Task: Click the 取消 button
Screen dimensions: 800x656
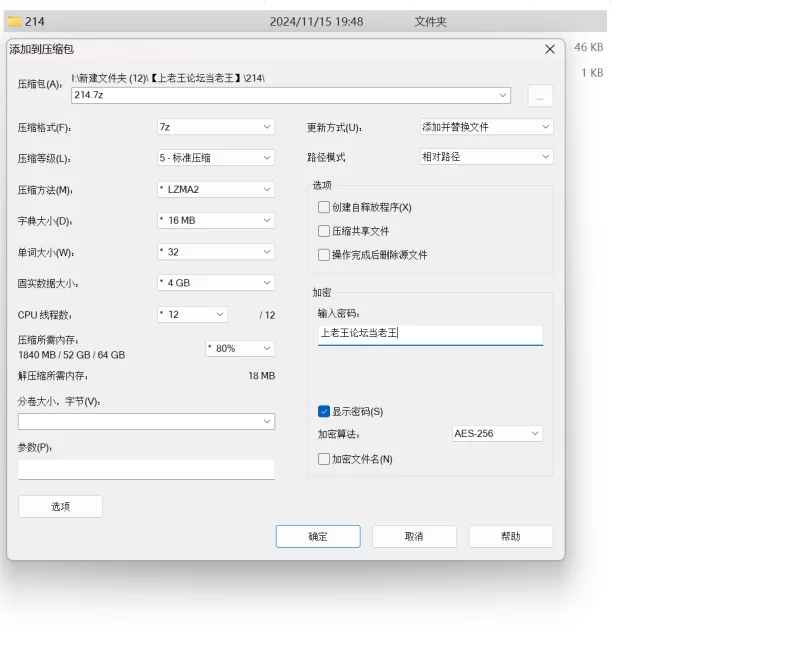Action: (414, 537)
